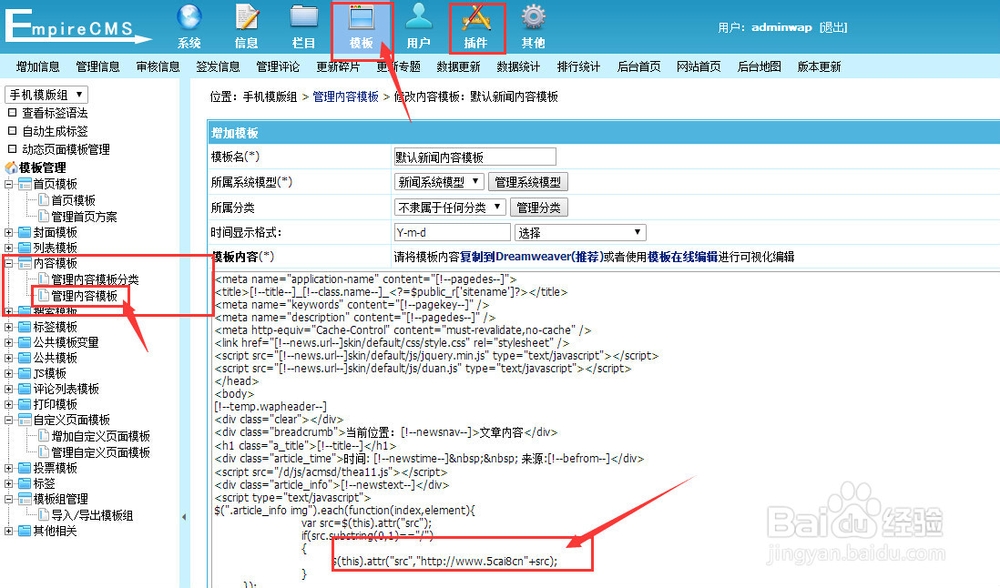The width and height of the screenshot is (1000, 588).
Task: Follow the 管理内容模板 breadcrumb link
Action: (346, 96)
